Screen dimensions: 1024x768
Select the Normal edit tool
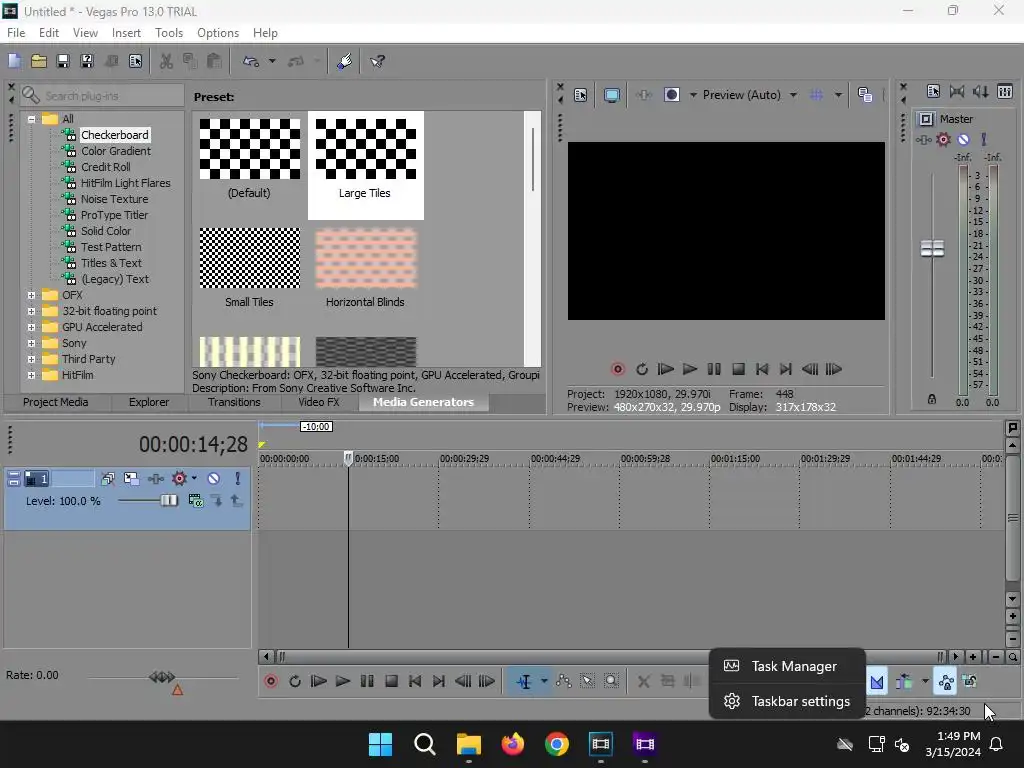(x=524, y=681)
